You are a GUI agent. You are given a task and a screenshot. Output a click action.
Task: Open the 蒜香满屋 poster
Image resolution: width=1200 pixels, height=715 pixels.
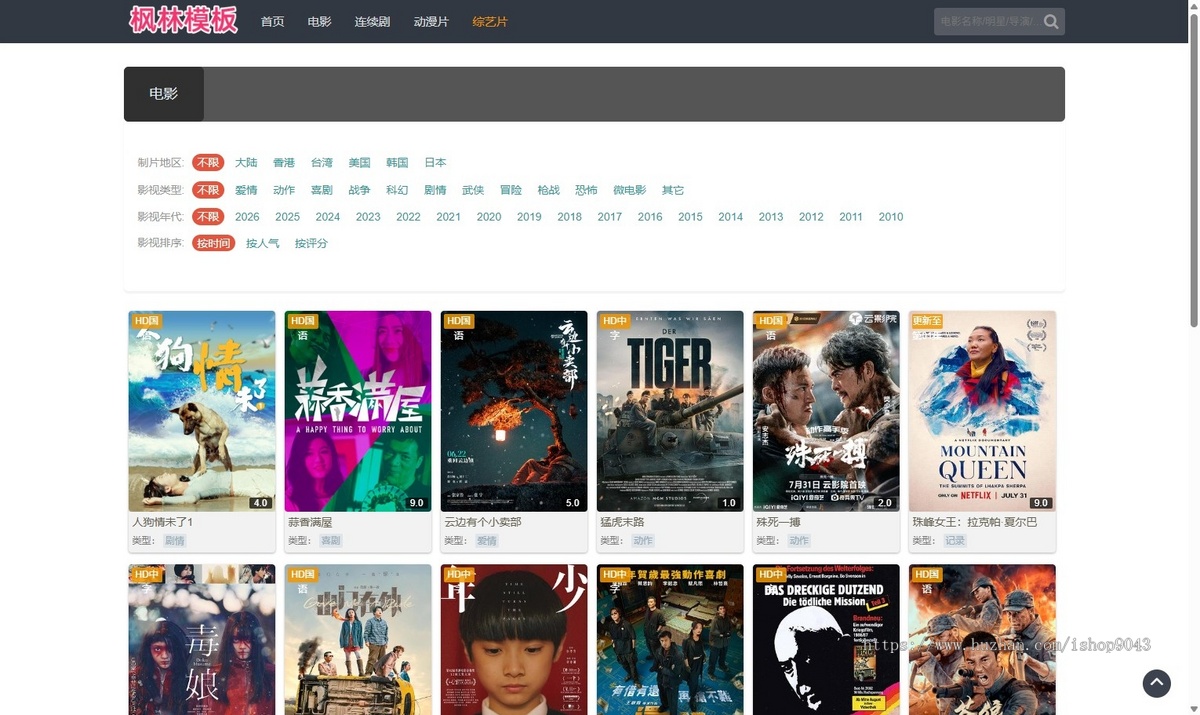click(358, 411)
